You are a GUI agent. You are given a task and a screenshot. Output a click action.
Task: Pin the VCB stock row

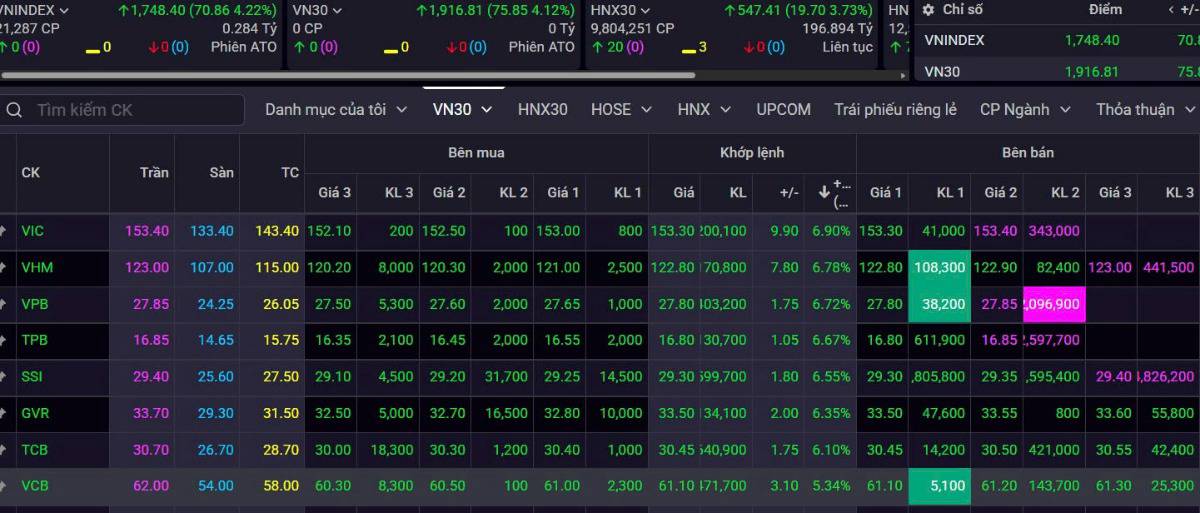(x=3, y=486)
